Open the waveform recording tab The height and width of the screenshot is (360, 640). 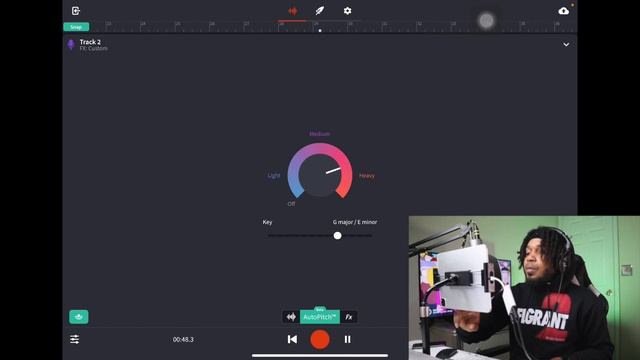(x=292, y=11)
